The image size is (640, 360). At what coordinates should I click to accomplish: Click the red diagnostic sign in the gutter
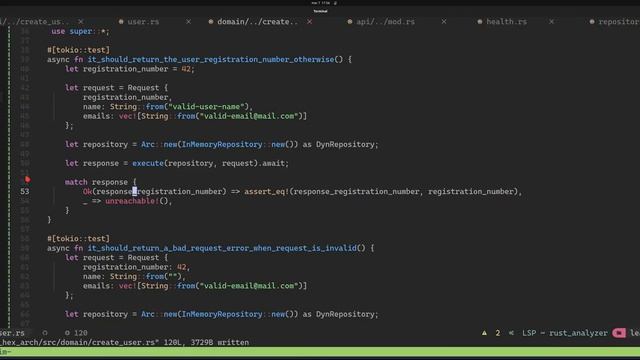tap(27, 180)
